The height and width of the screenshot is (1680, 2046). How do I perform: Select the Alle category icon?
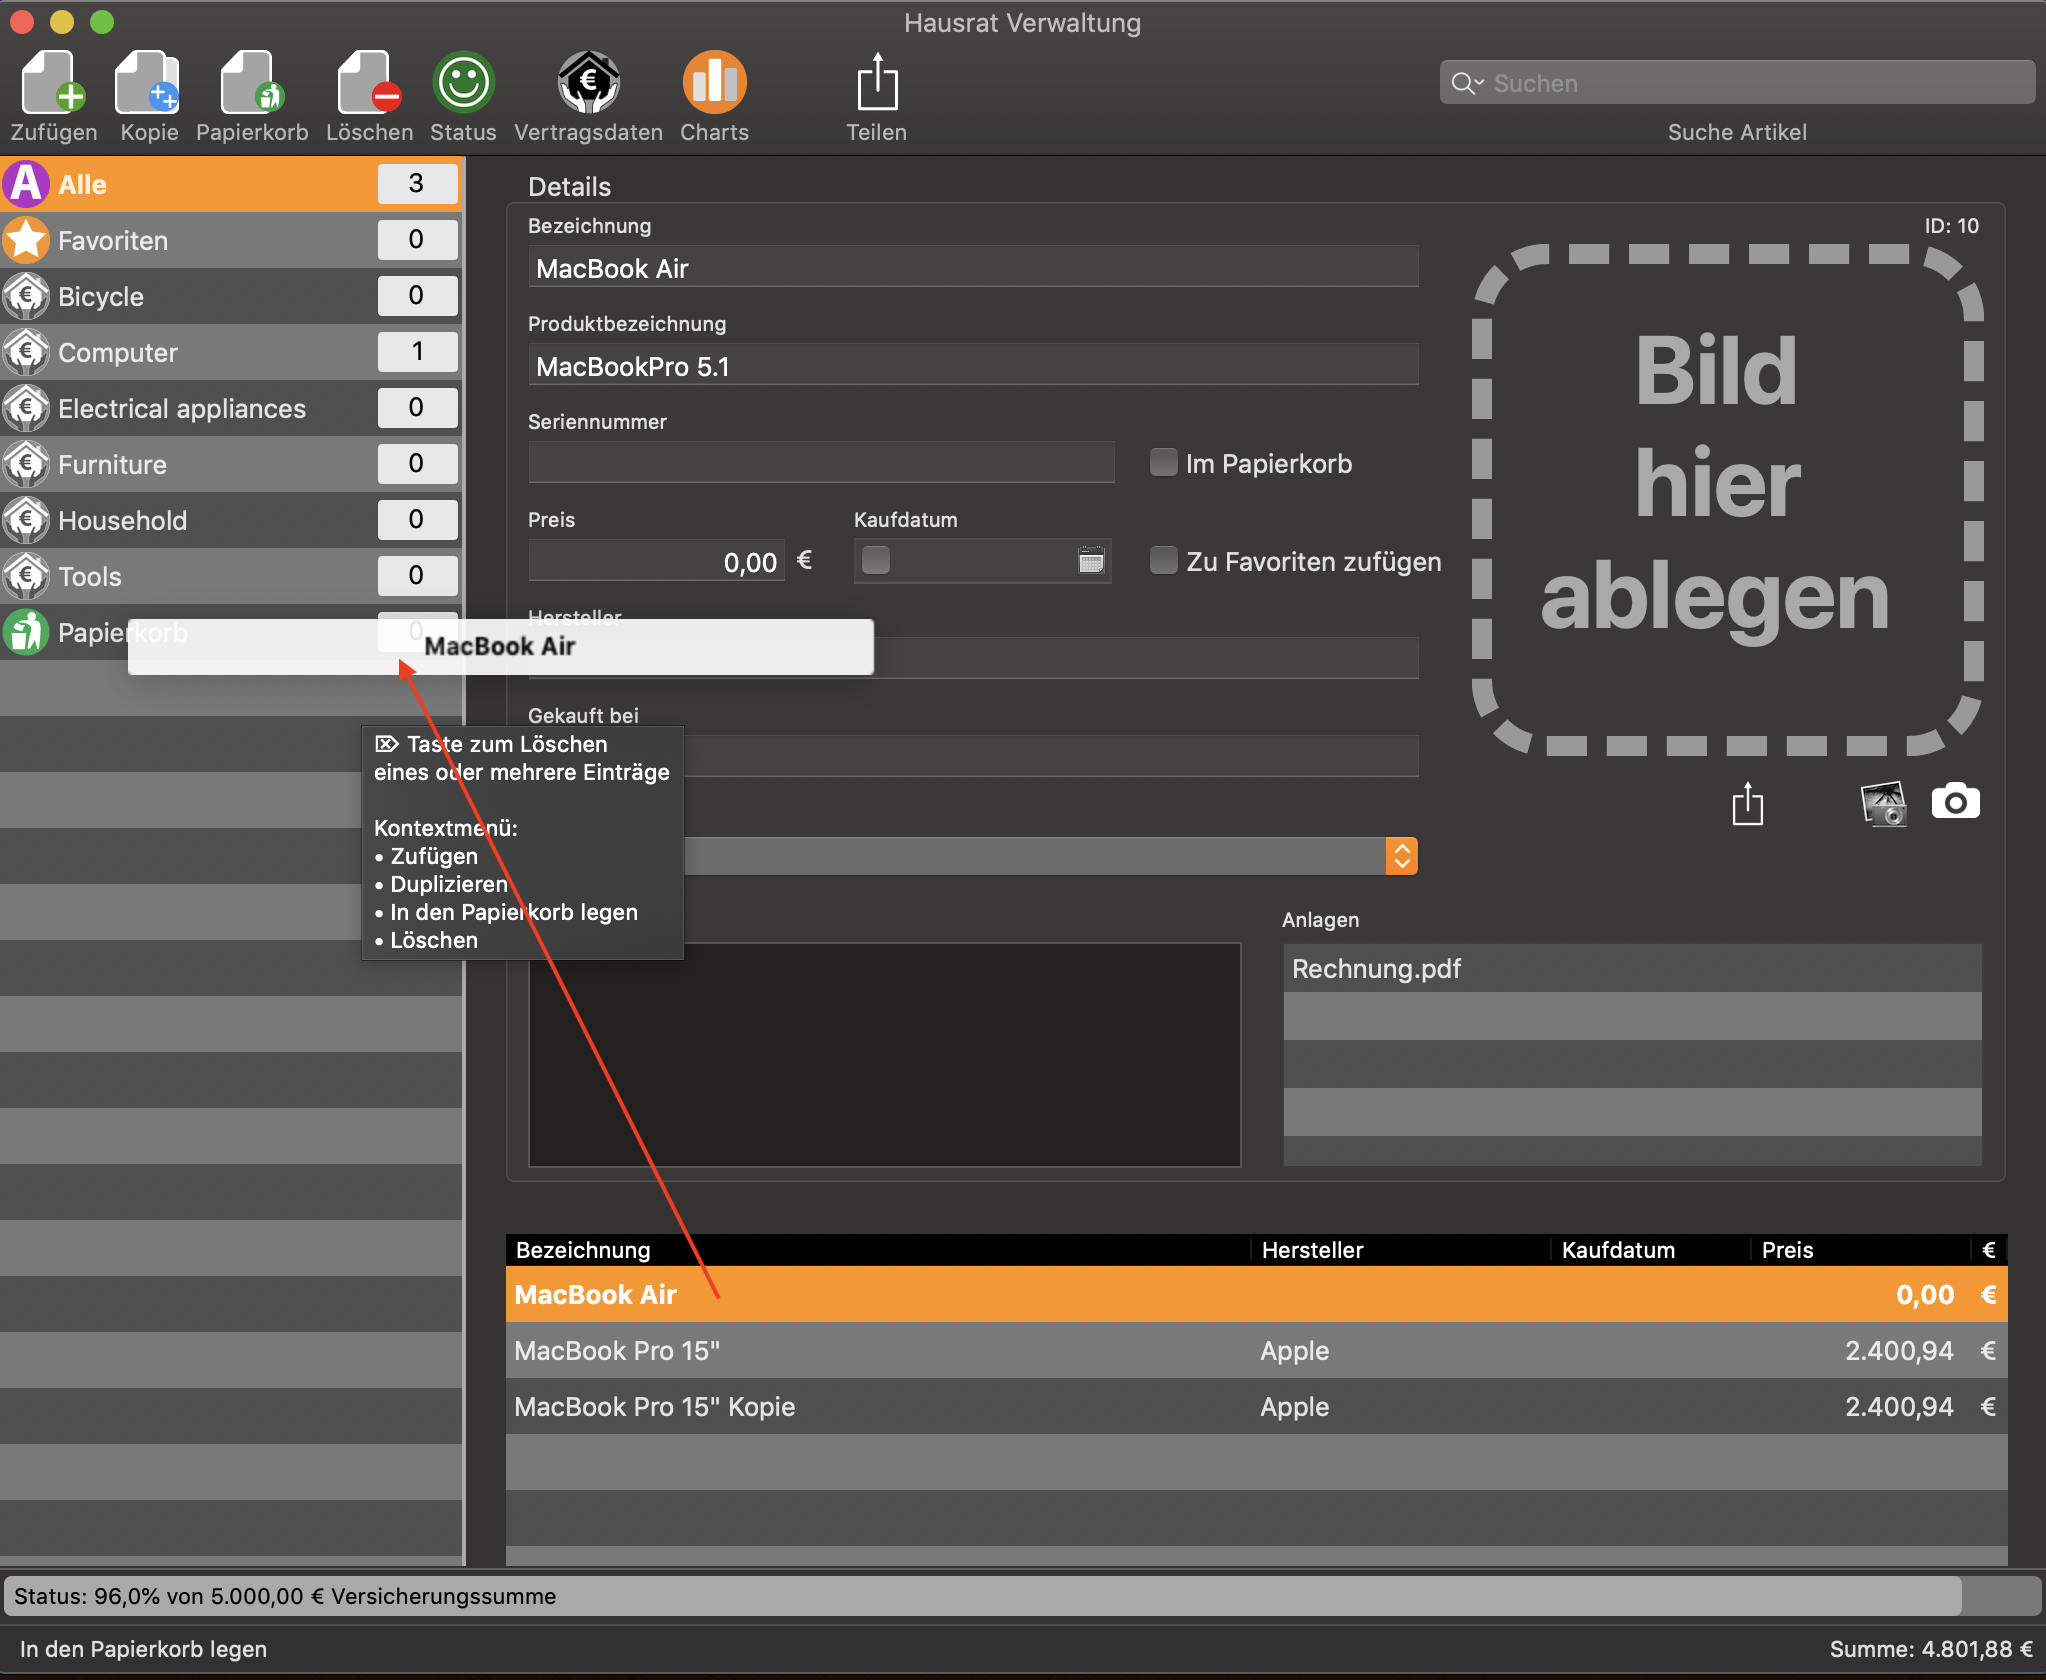[26, 184]
